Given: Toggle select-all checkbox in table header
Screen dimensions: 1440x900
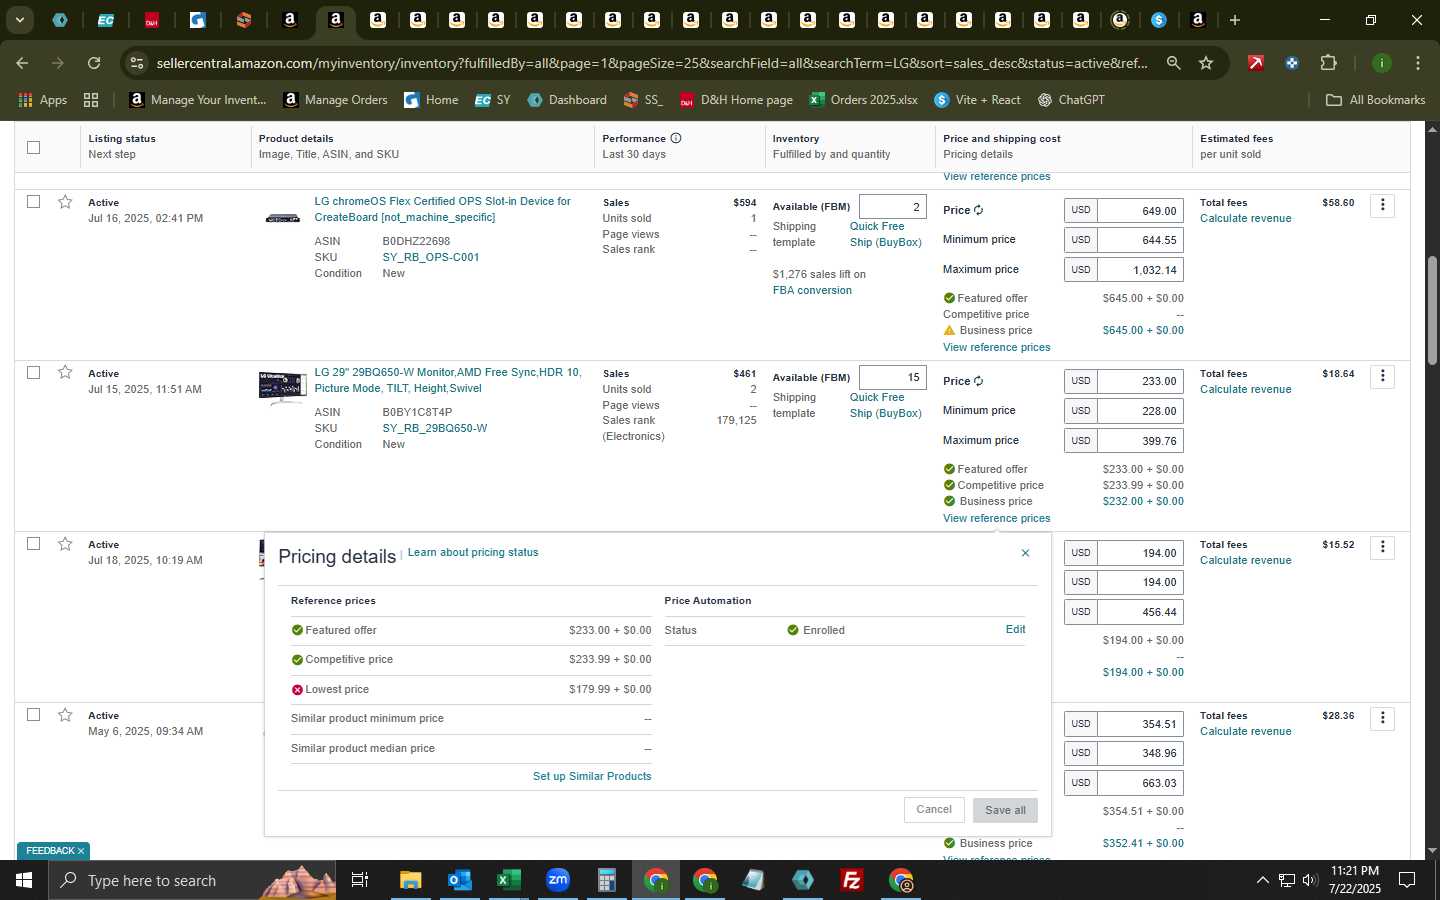Looking at the screenshot, I should coord(33,147).
